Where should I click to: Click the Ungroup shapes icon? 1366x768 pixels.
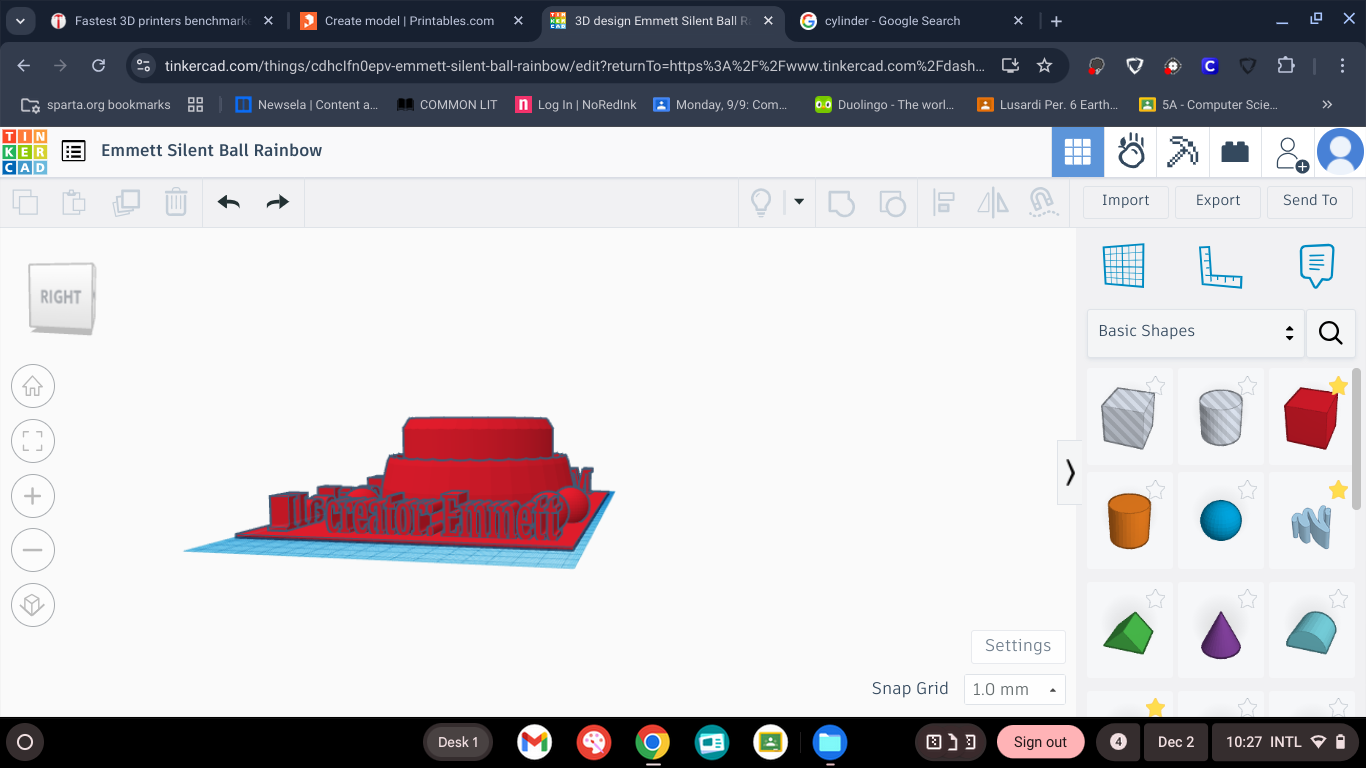pyautogui.click(x=892, y=203)
